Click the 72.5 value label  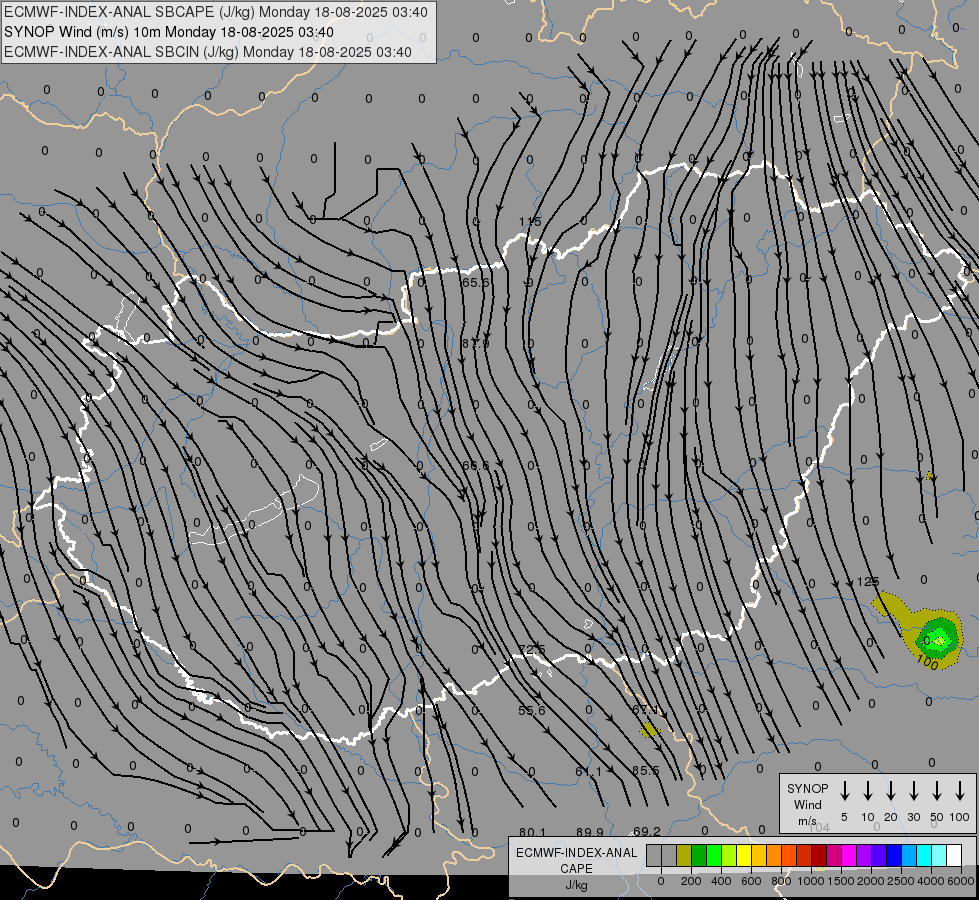[532, 650]
